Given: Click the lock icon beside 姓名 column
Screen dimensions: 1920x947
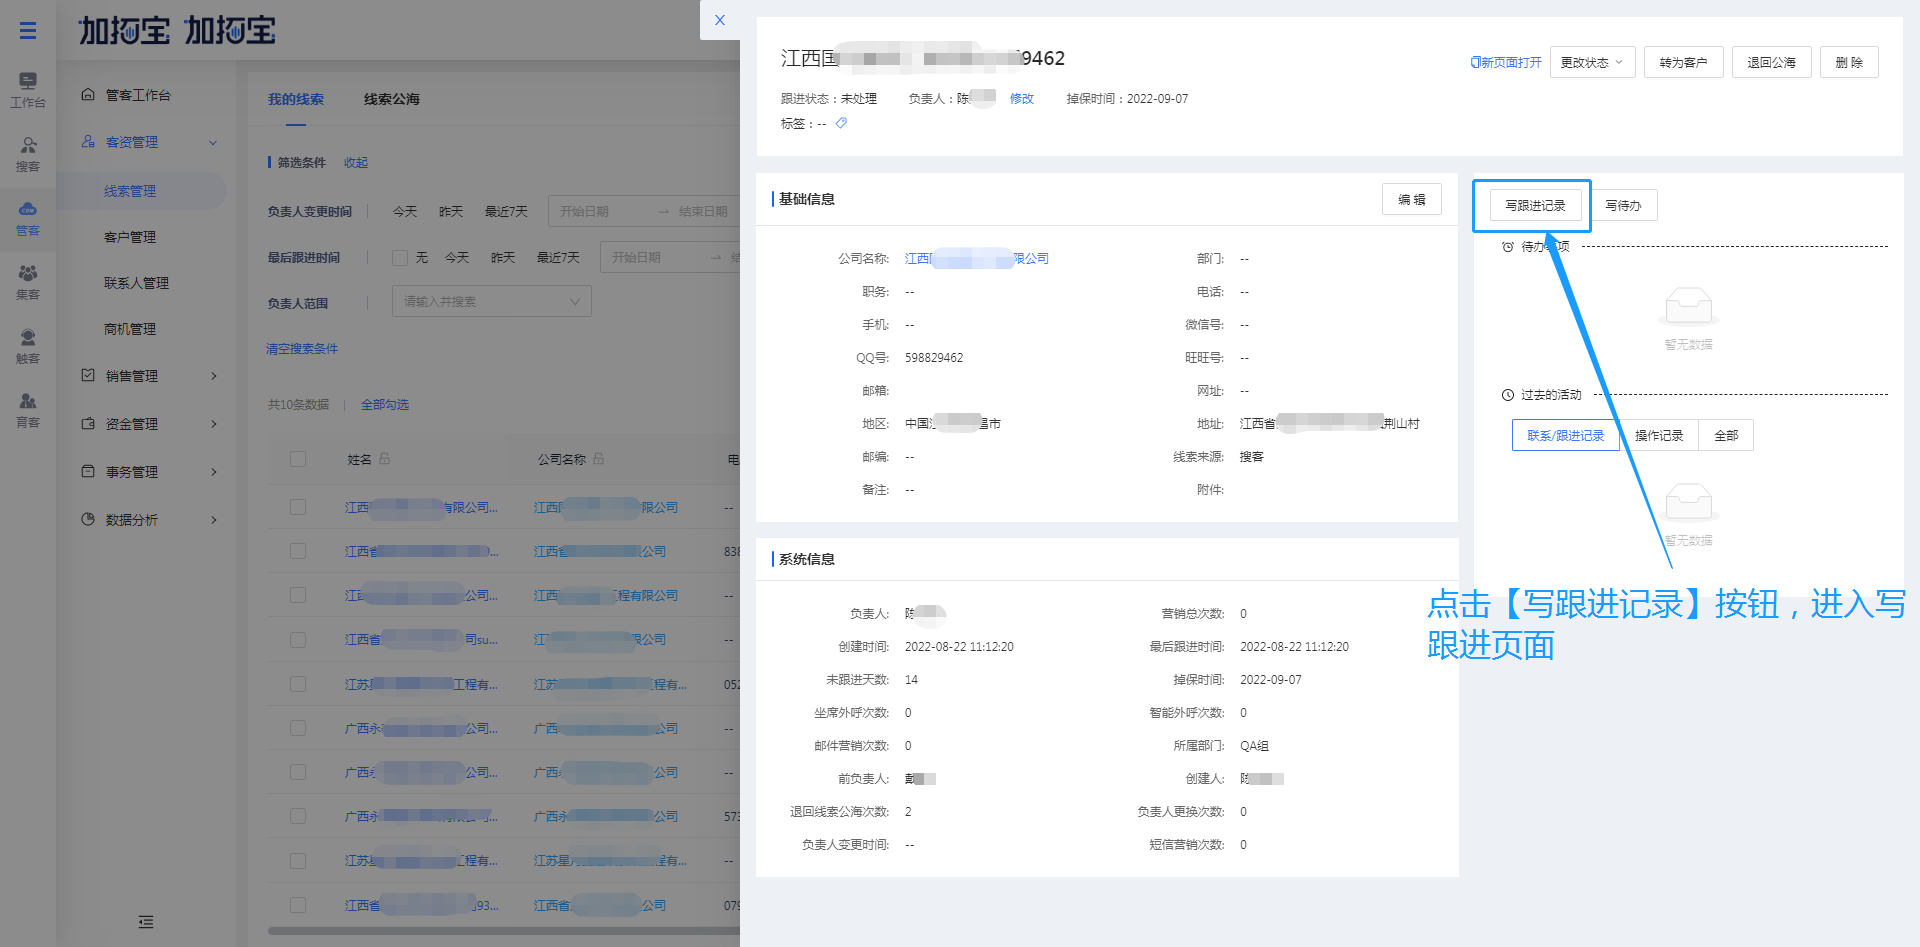Looking at the screenshot, I should (x=385, y=459).
